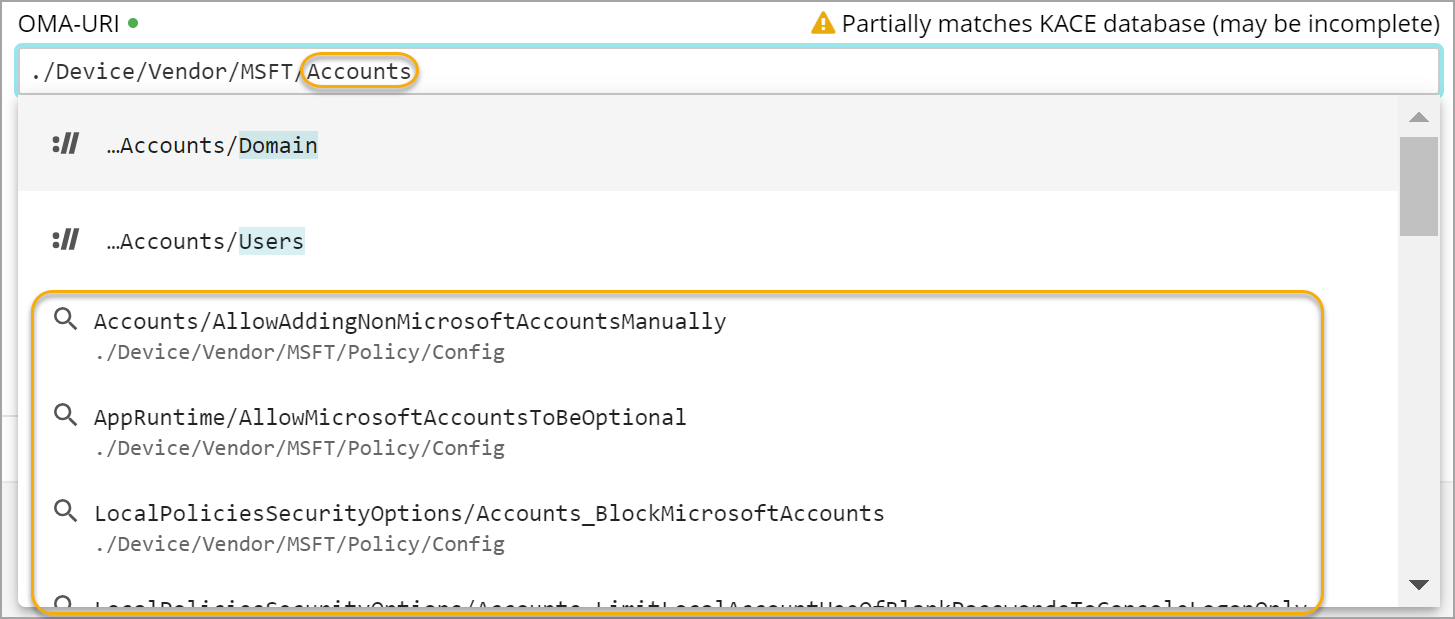Click the yellow warning triangle icon
This screenshot has width=1455, height=619.
click(822, 24)
